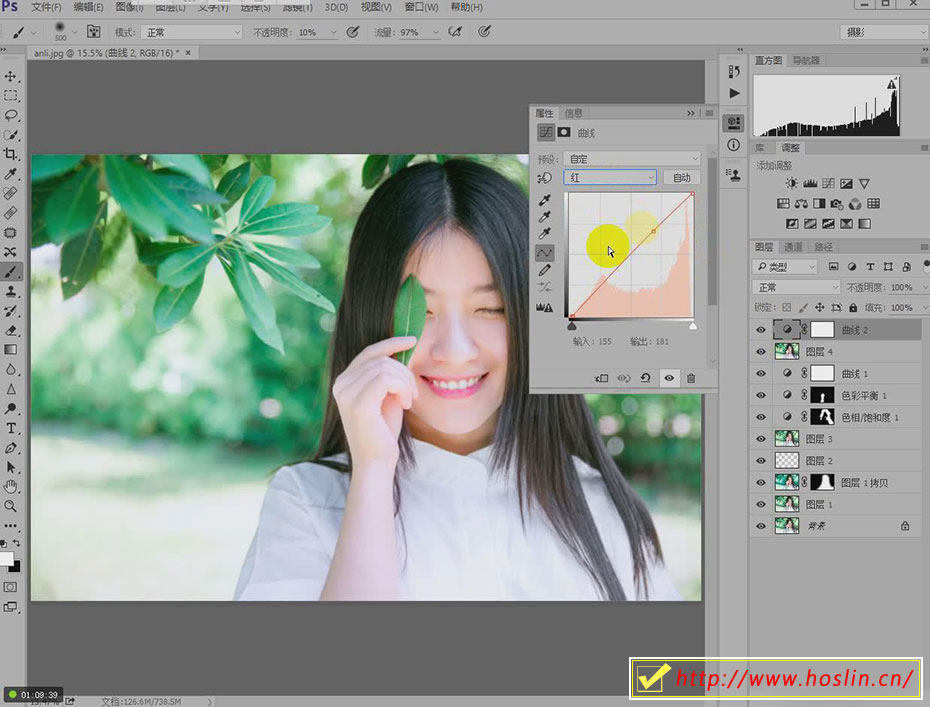Open the flow 97% dropdown arrow
930x707 pixels.
[436, 32]
